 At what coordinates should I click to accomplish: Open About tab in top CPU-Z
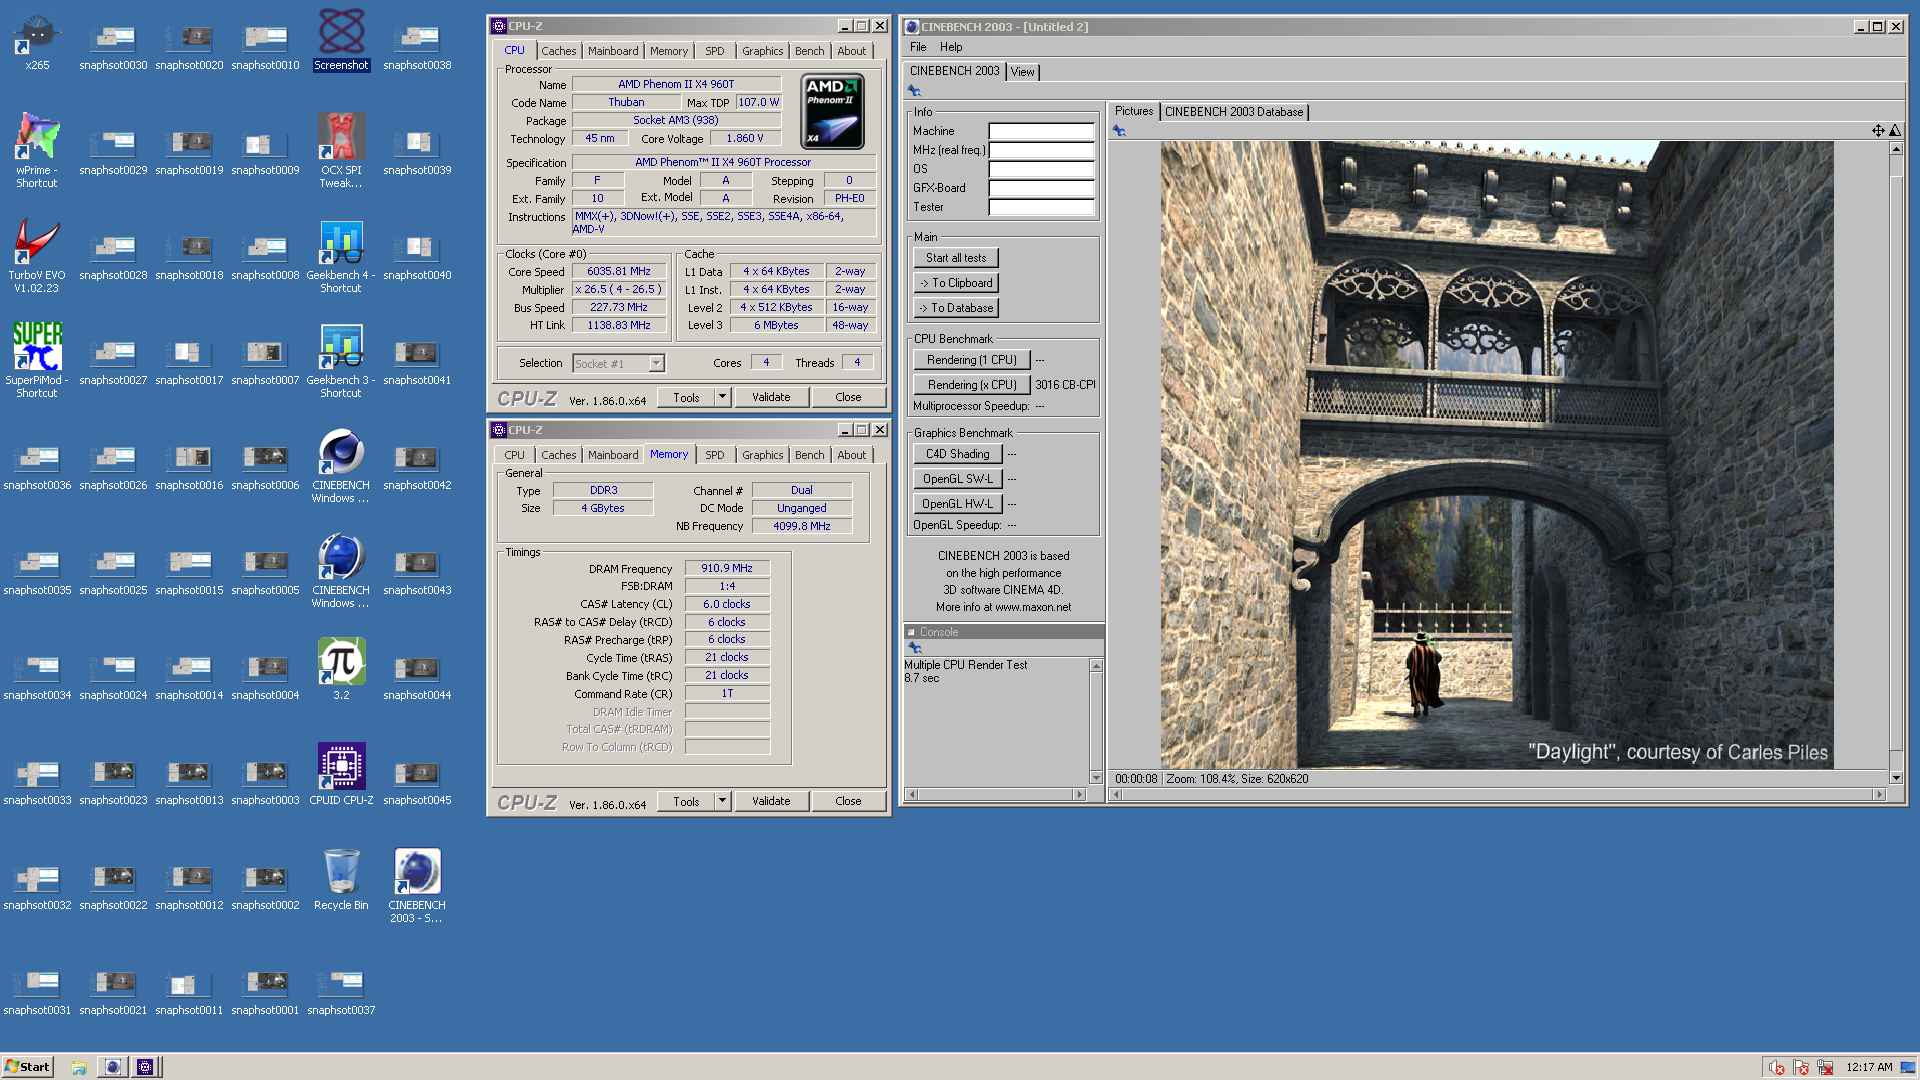851,51
